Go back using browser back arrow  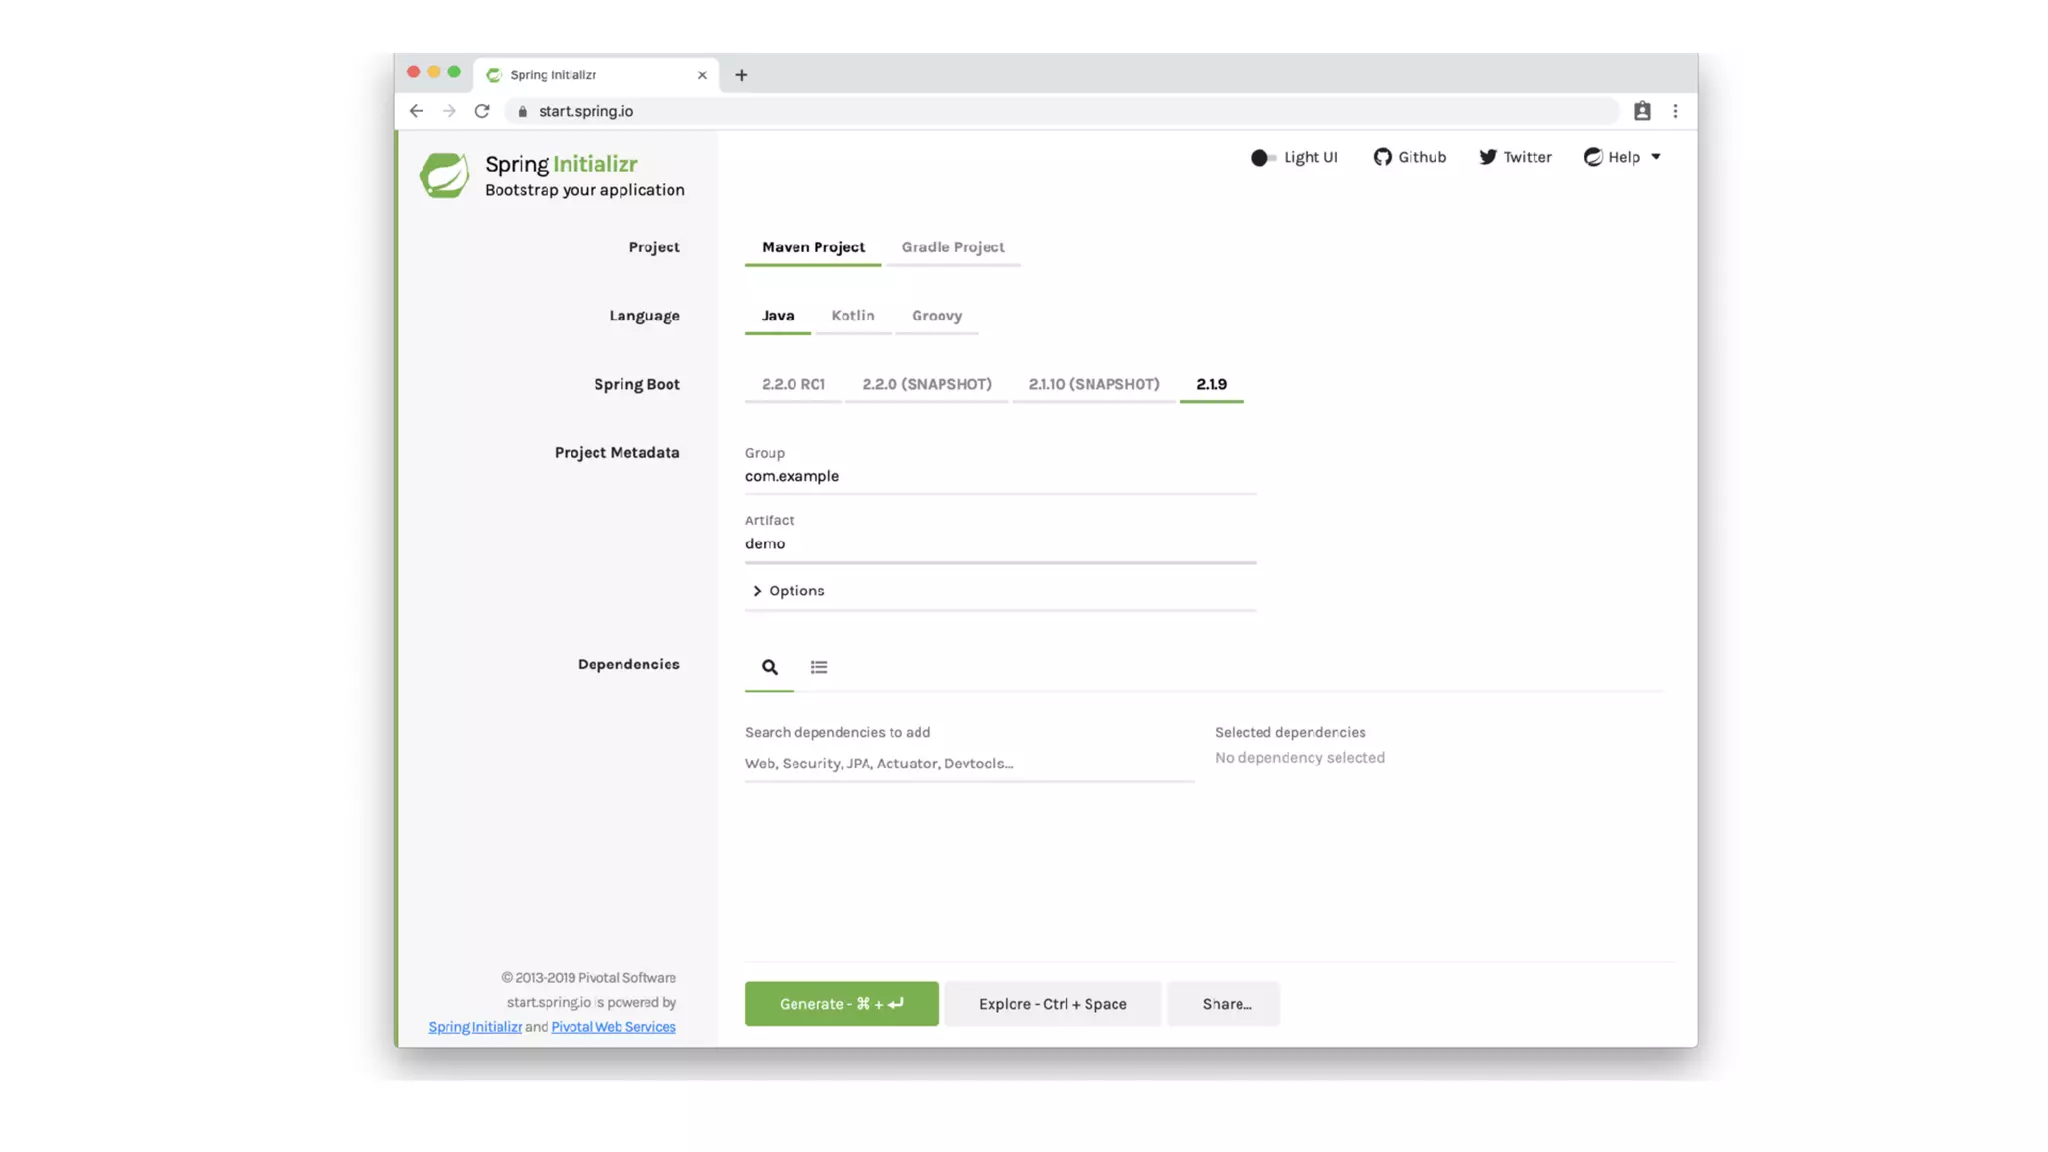tap(416, 111)
